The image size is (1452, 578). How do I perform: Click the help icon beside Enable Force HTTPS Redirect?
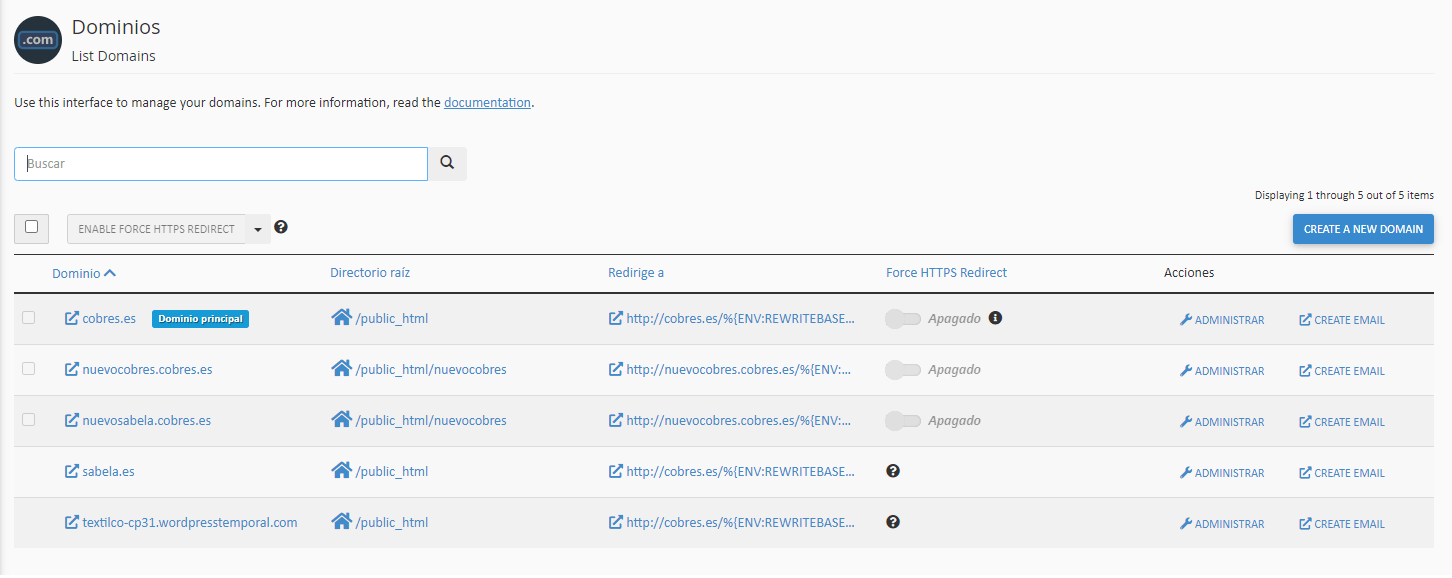[x=281, y=227]
